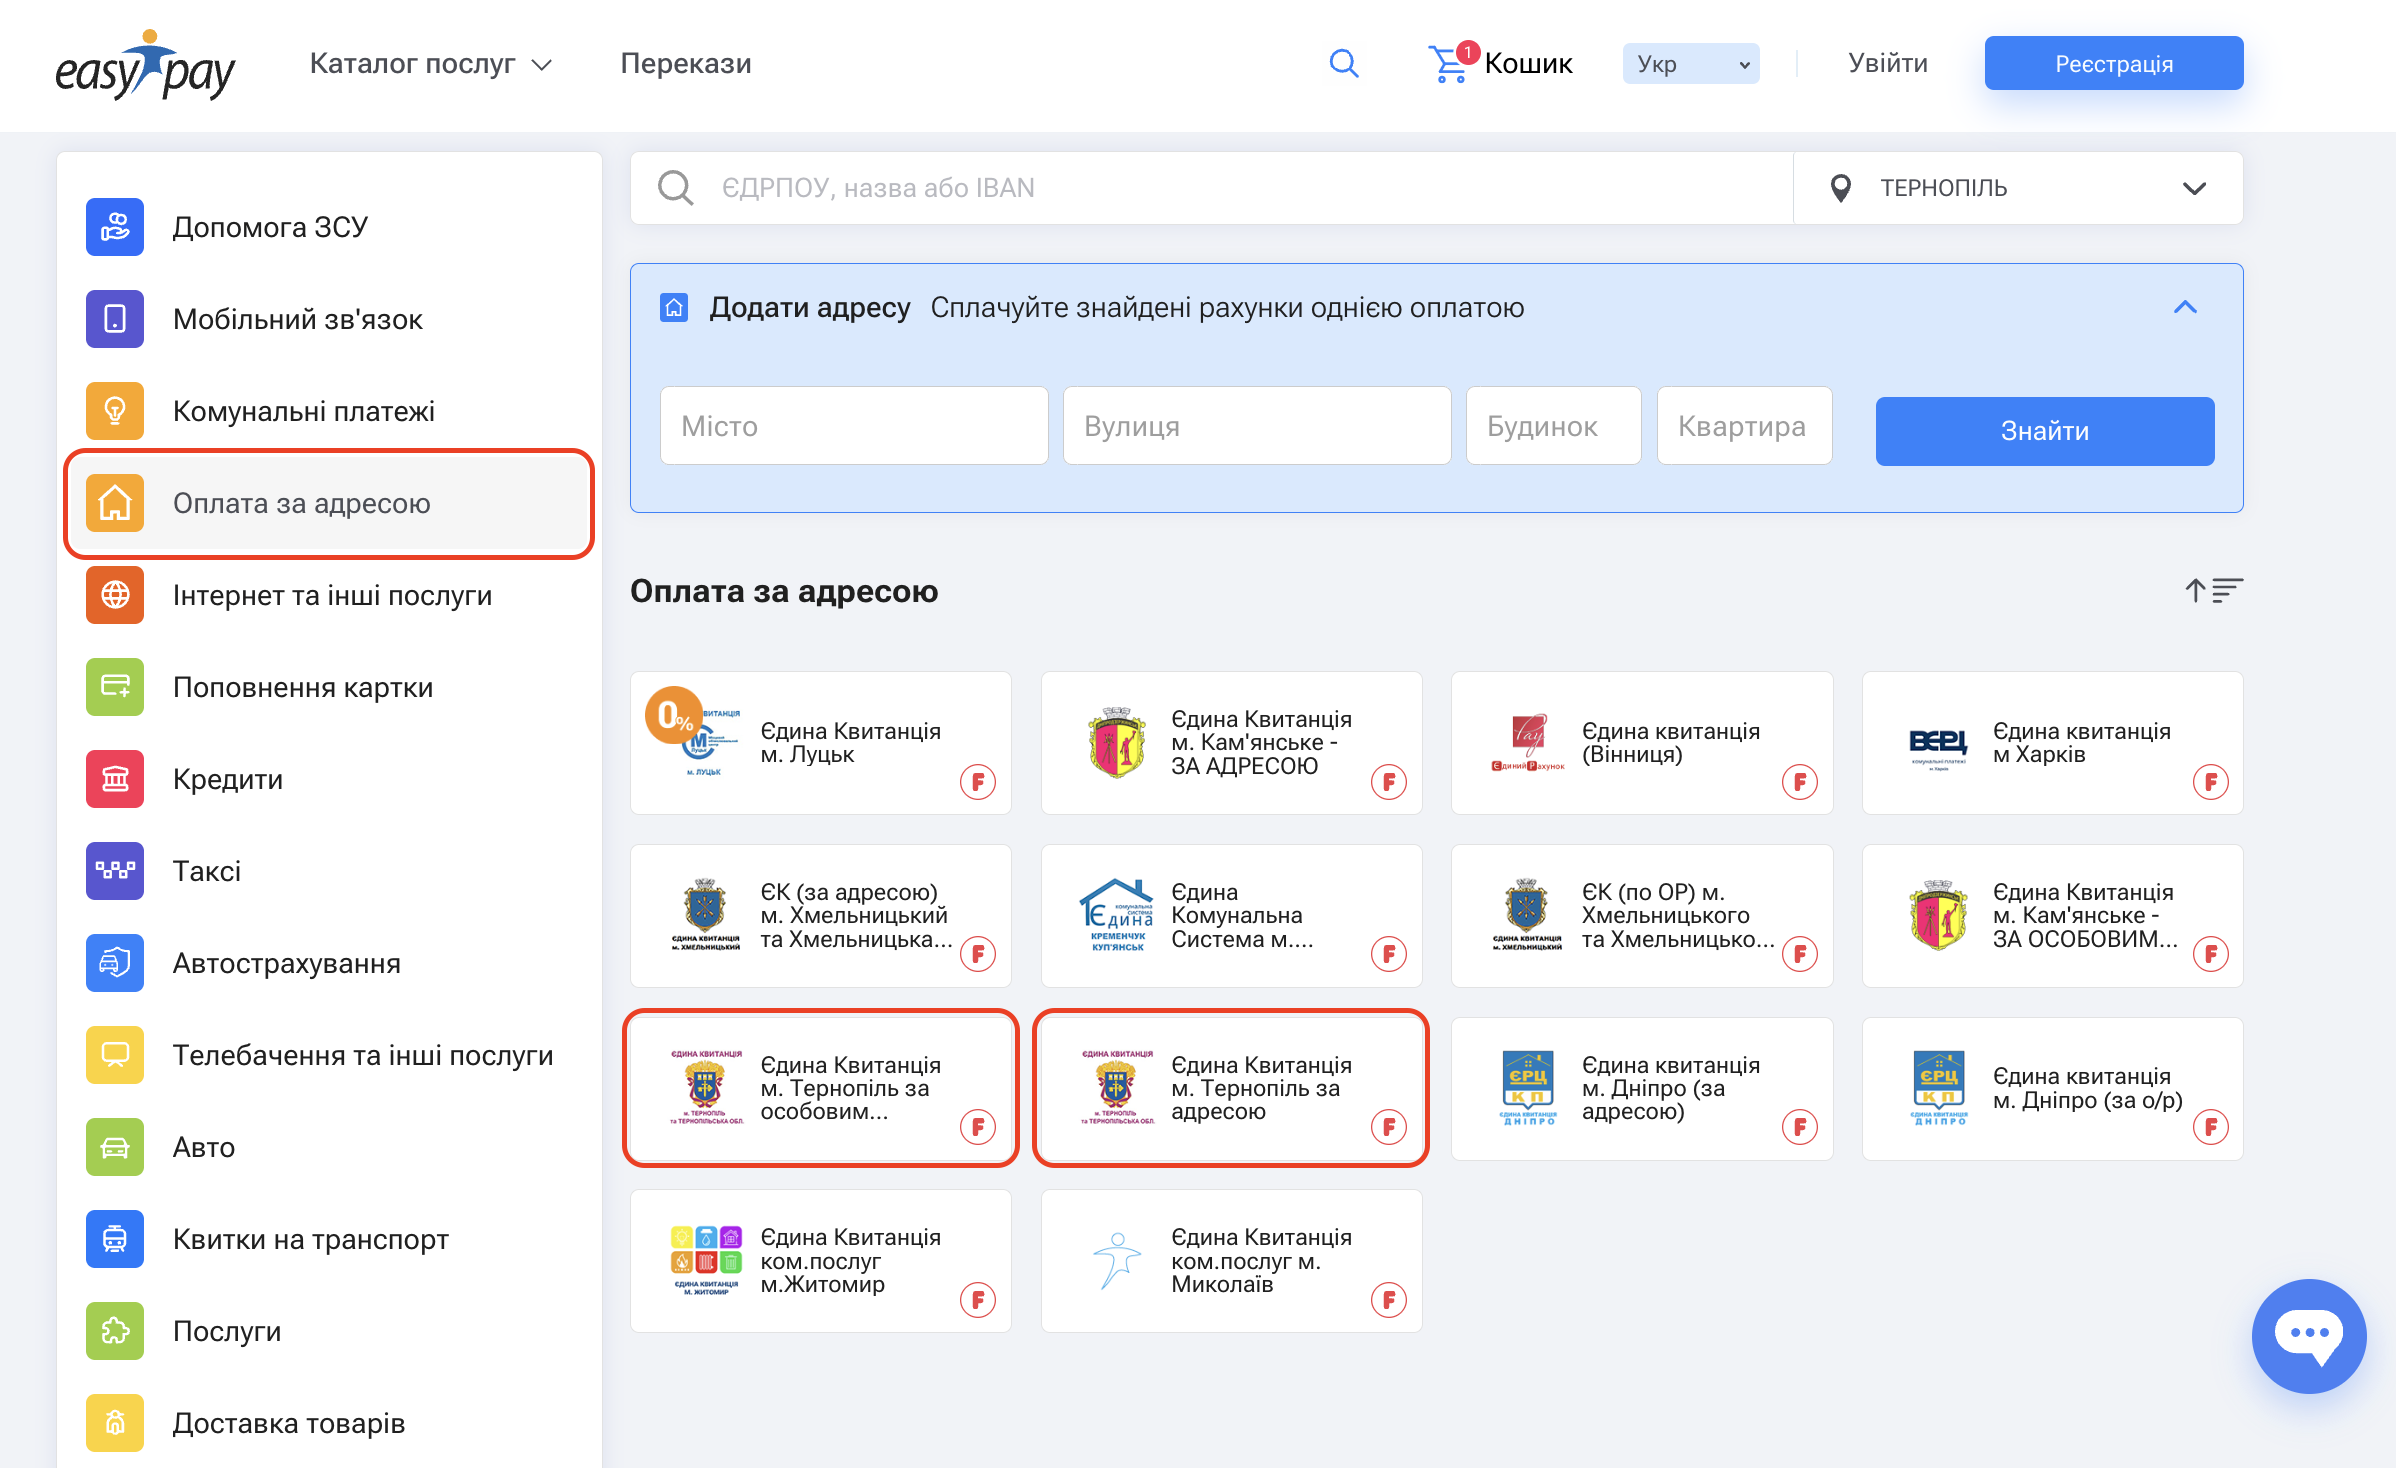The image size is (2396, 1468).
Task: Click the Квитки на транспорт bus icon
Action: [115, 1239]
